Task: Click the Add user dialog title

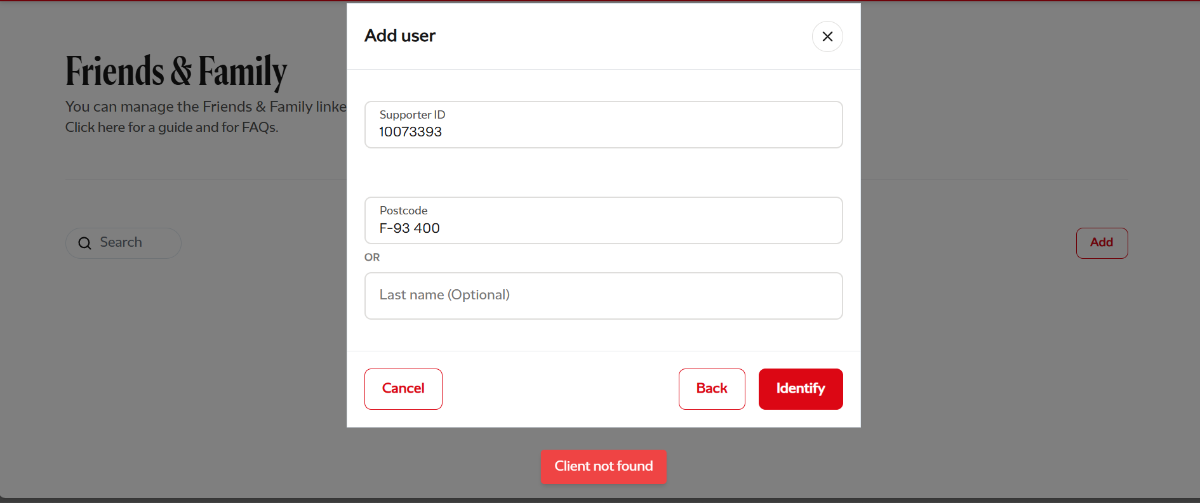Action: 400,36
